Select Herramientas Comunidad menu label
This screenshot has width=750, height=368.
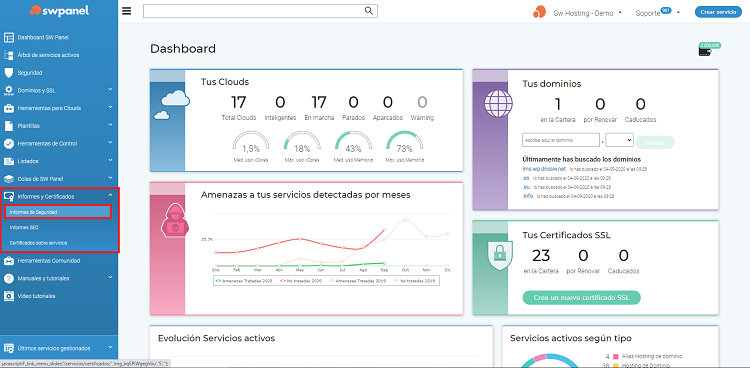click(49, 261)
